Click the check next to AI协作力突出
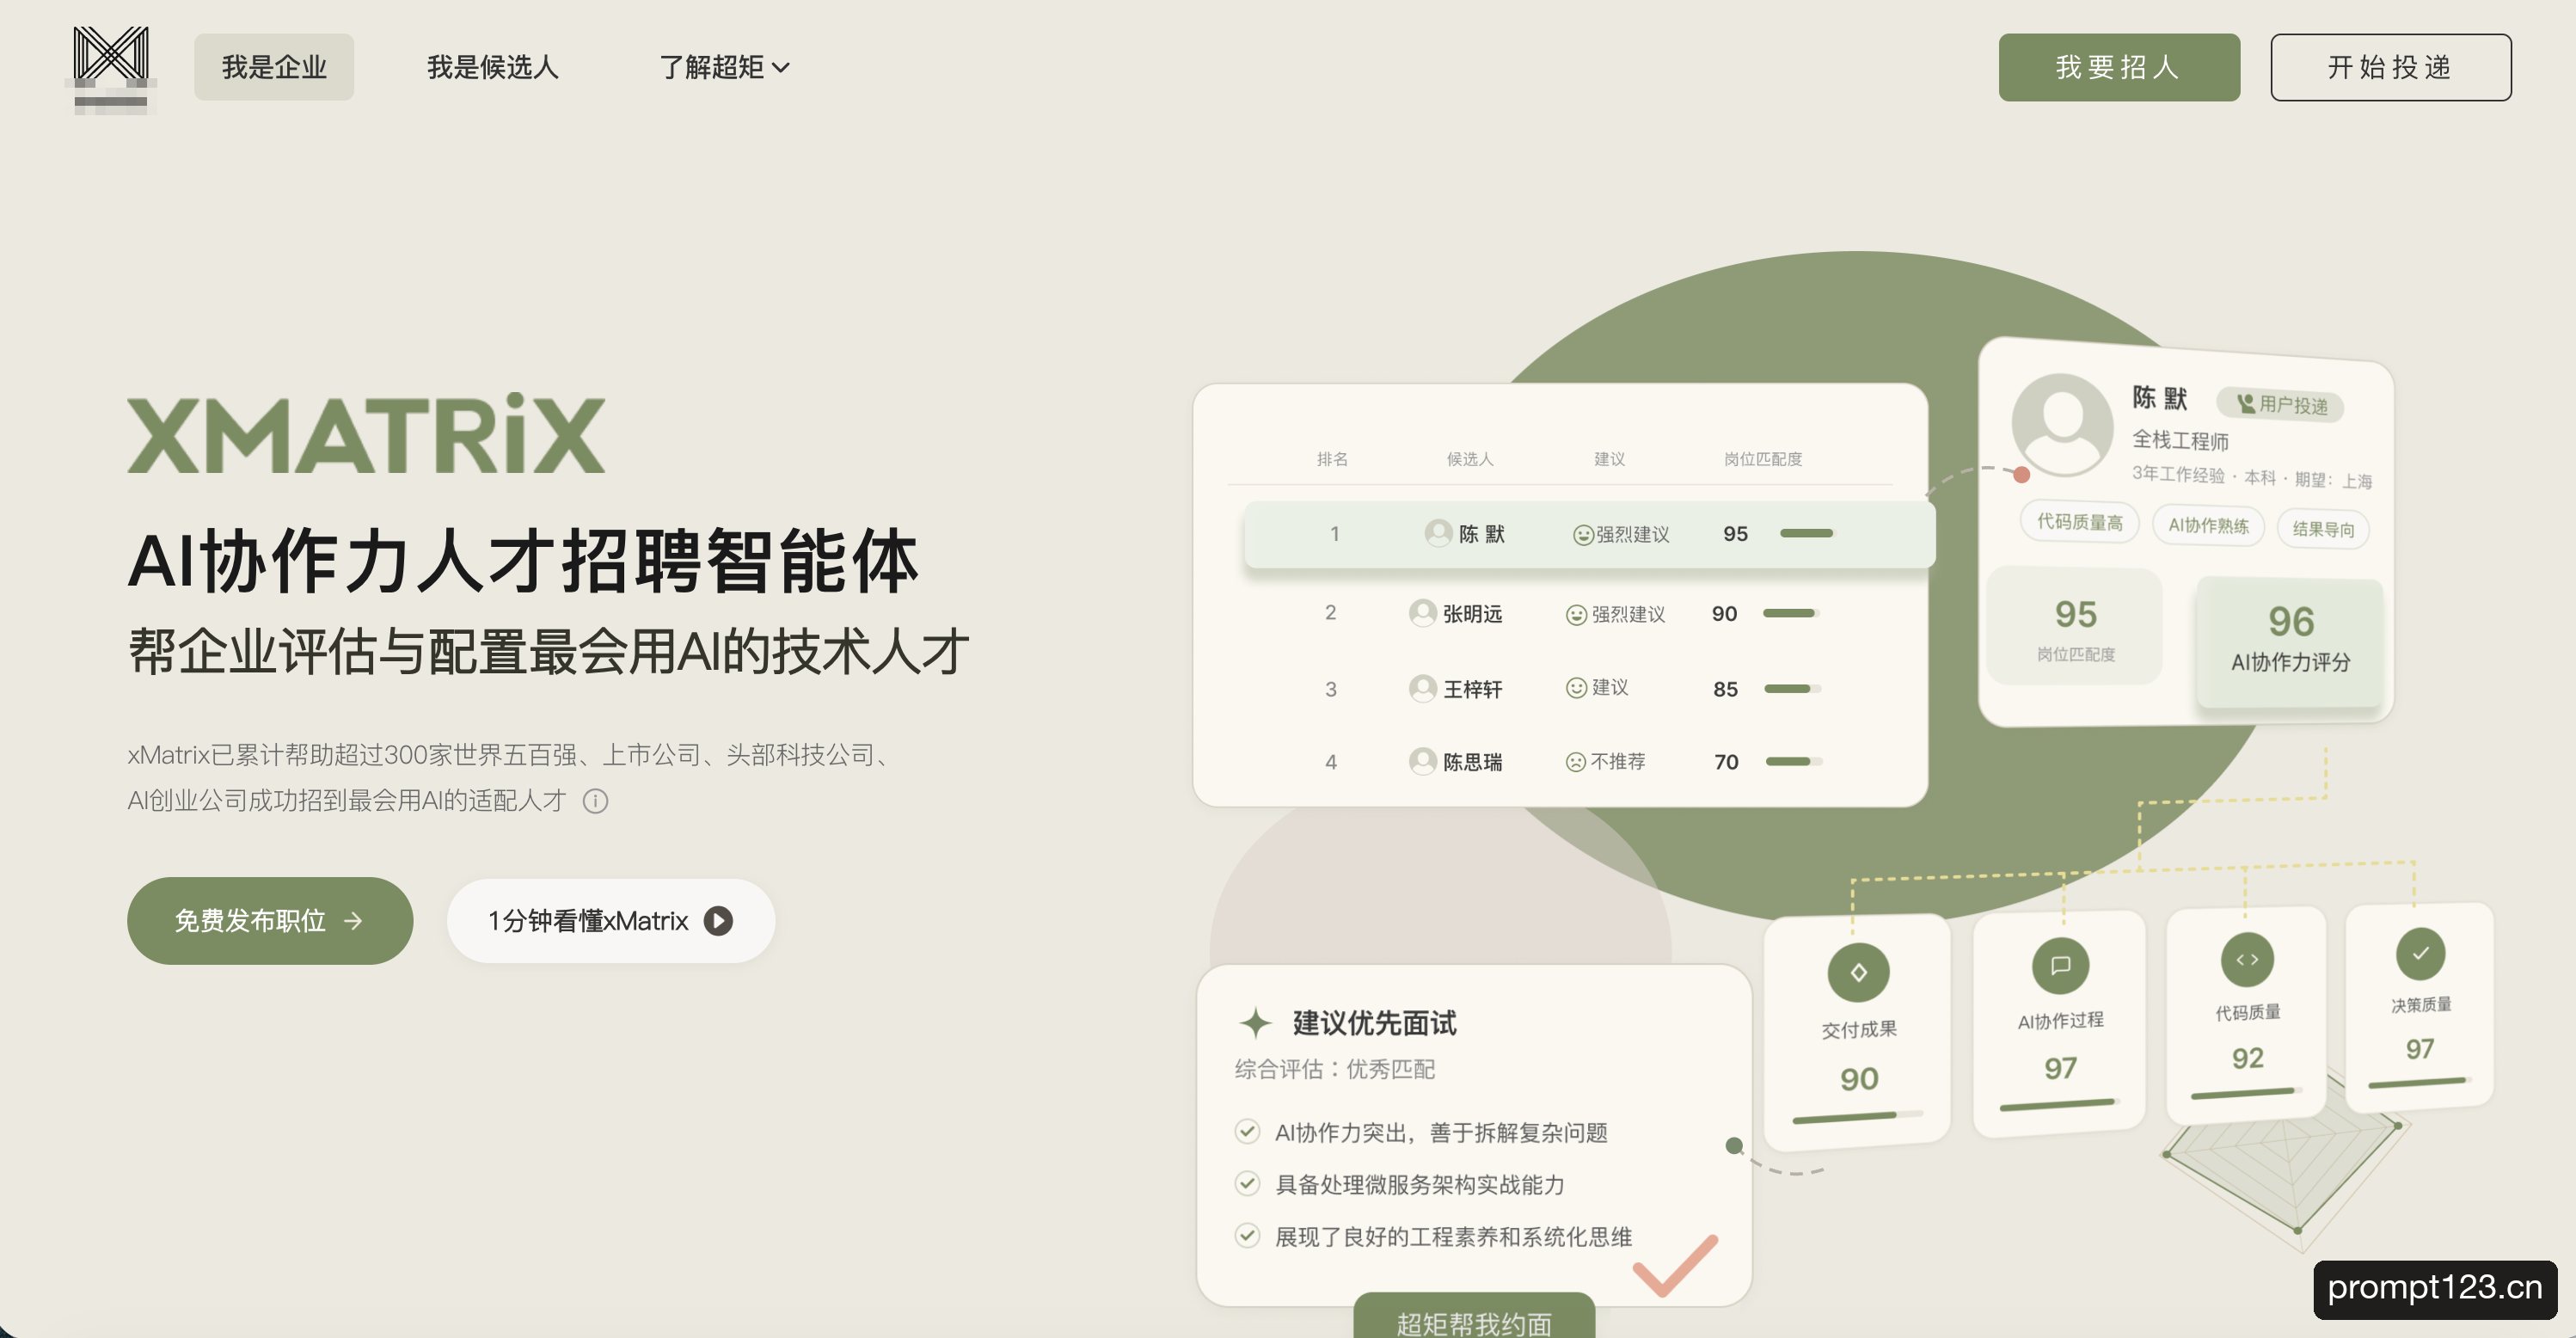The width and height of the screenshot is (2576, 1338). pos(1247,1131)
